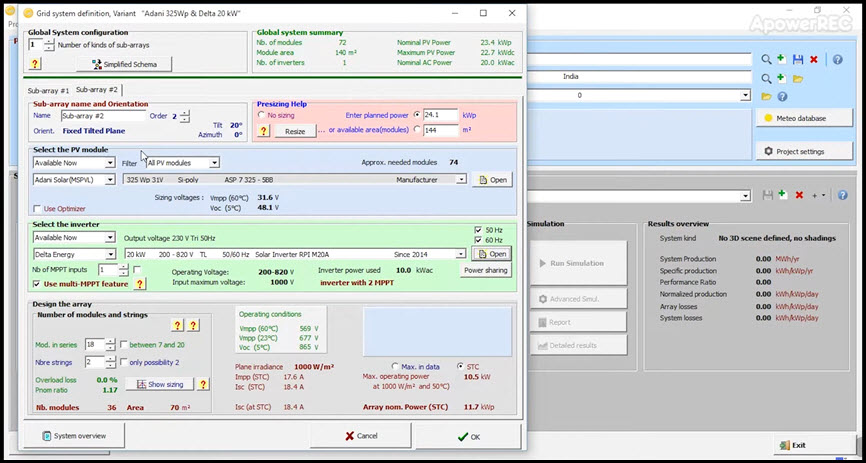Cancel the grid system definition dialog
Image resolution: width=866 pixels, height=463 pixels.
click(361, 436)
